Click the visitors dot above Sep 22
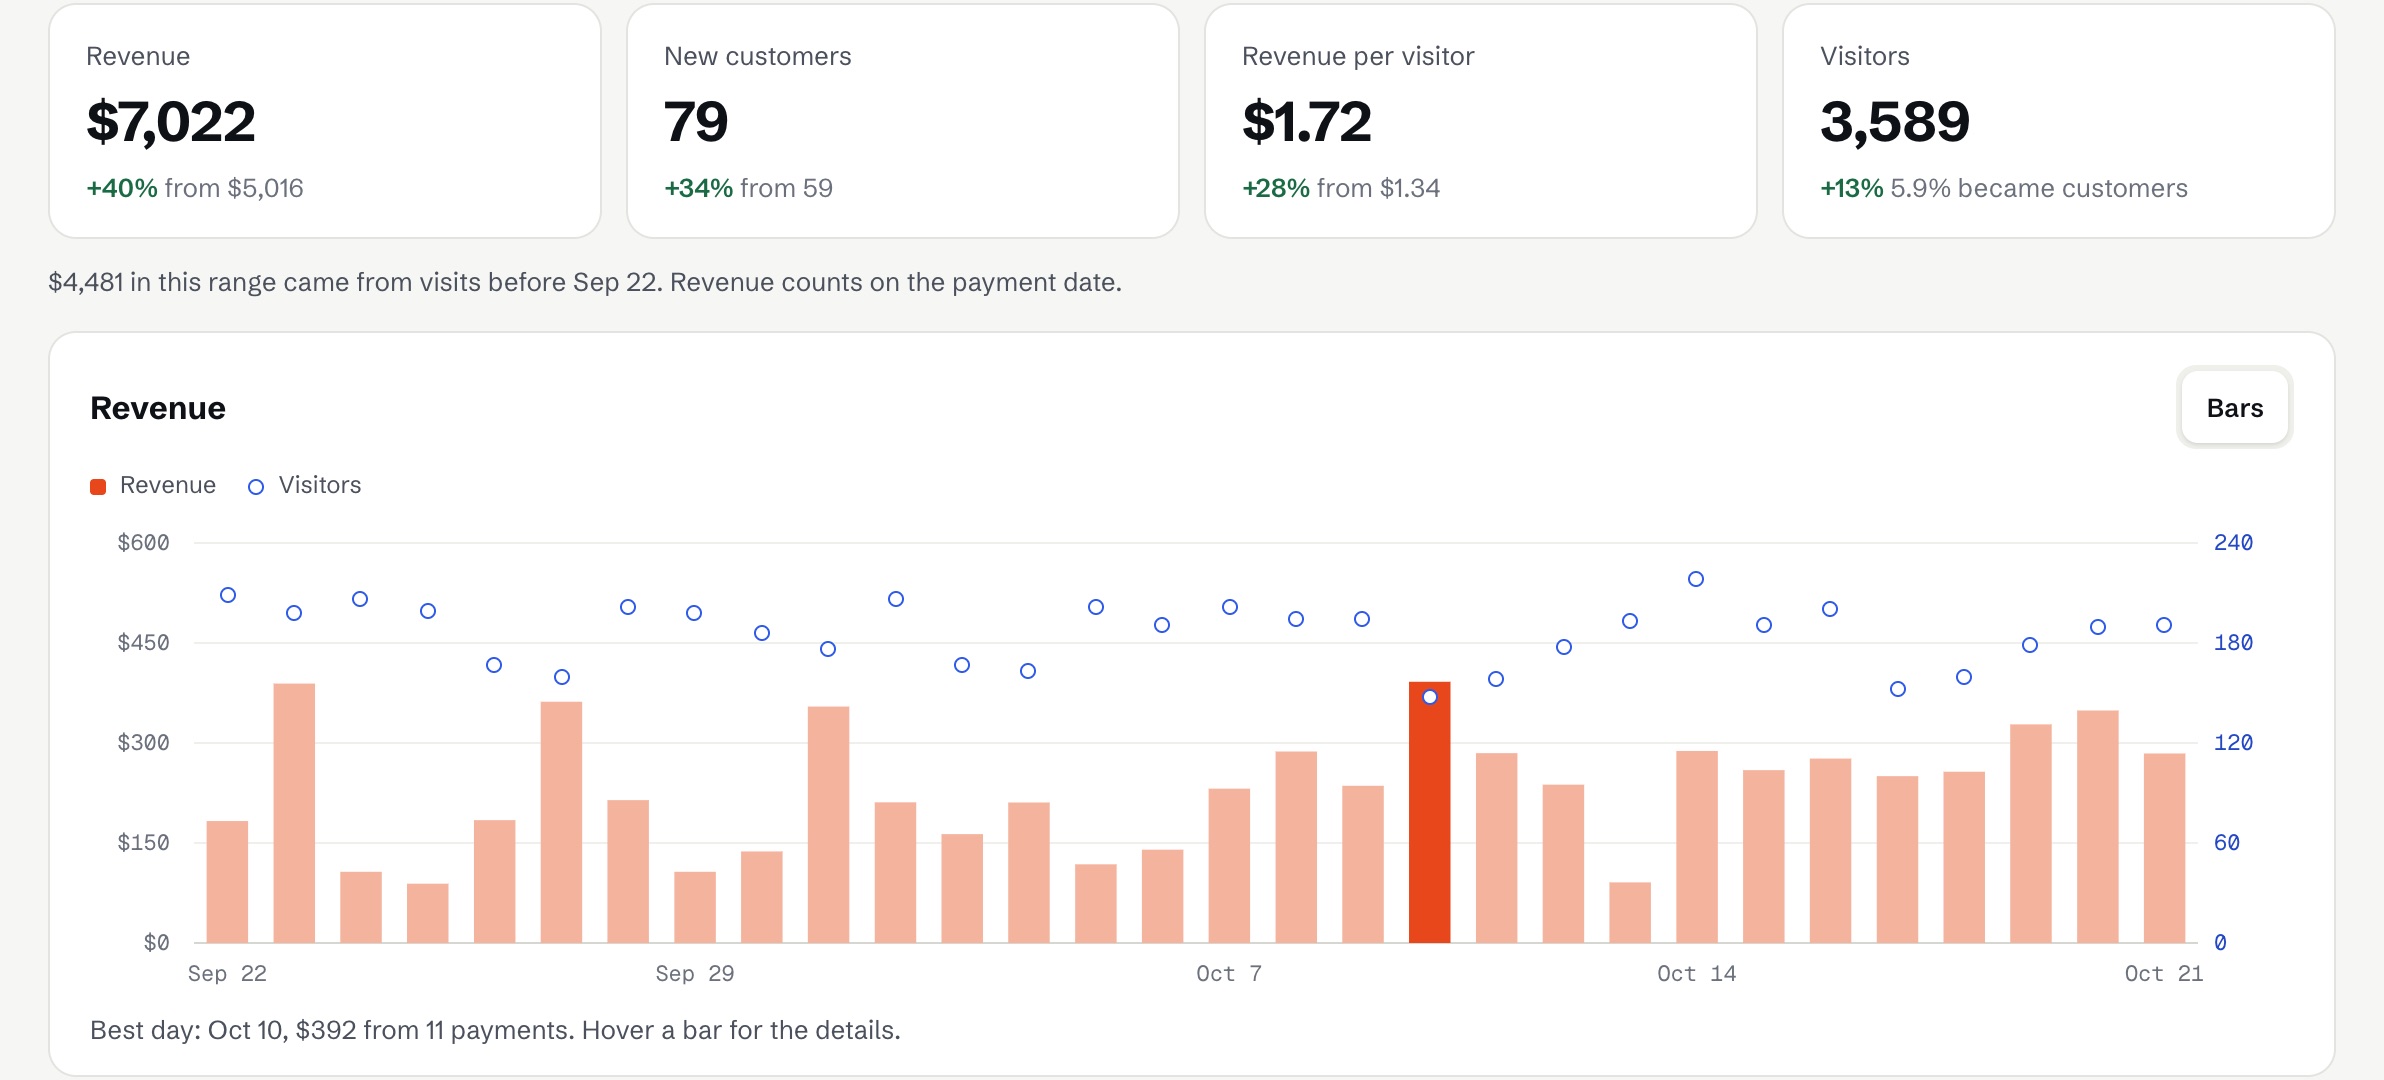 pos(228,595)
